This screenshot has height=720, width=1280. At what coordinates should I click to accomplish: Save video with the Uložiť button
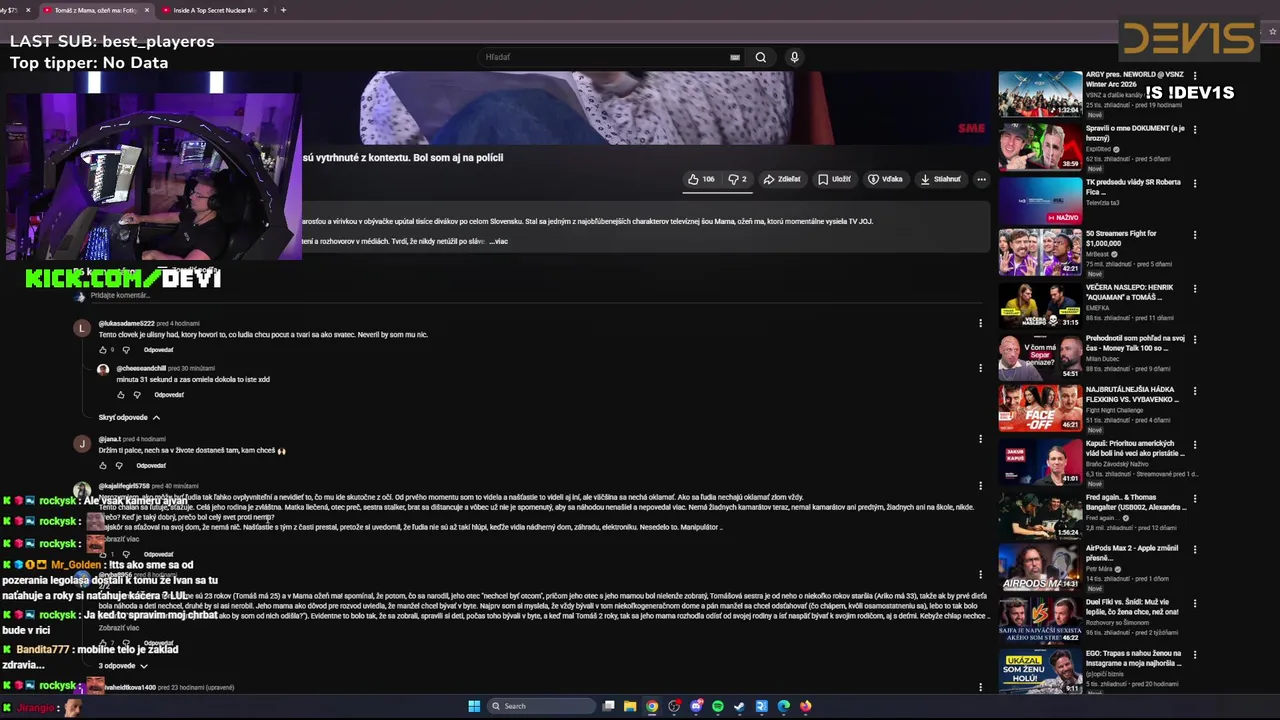pyautogui.click(x=834, y=179)
